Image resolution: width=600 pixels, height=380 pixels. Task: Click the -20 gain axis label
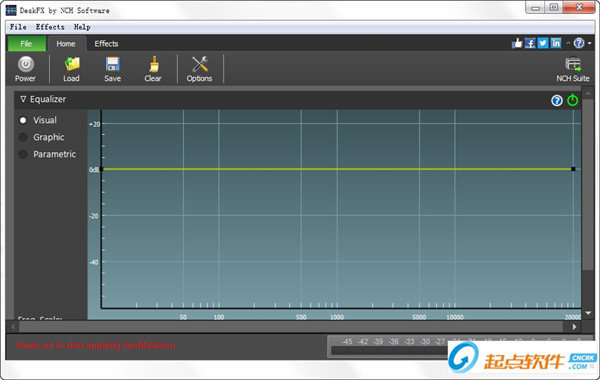pyautogui.click(x=94, y=216)
